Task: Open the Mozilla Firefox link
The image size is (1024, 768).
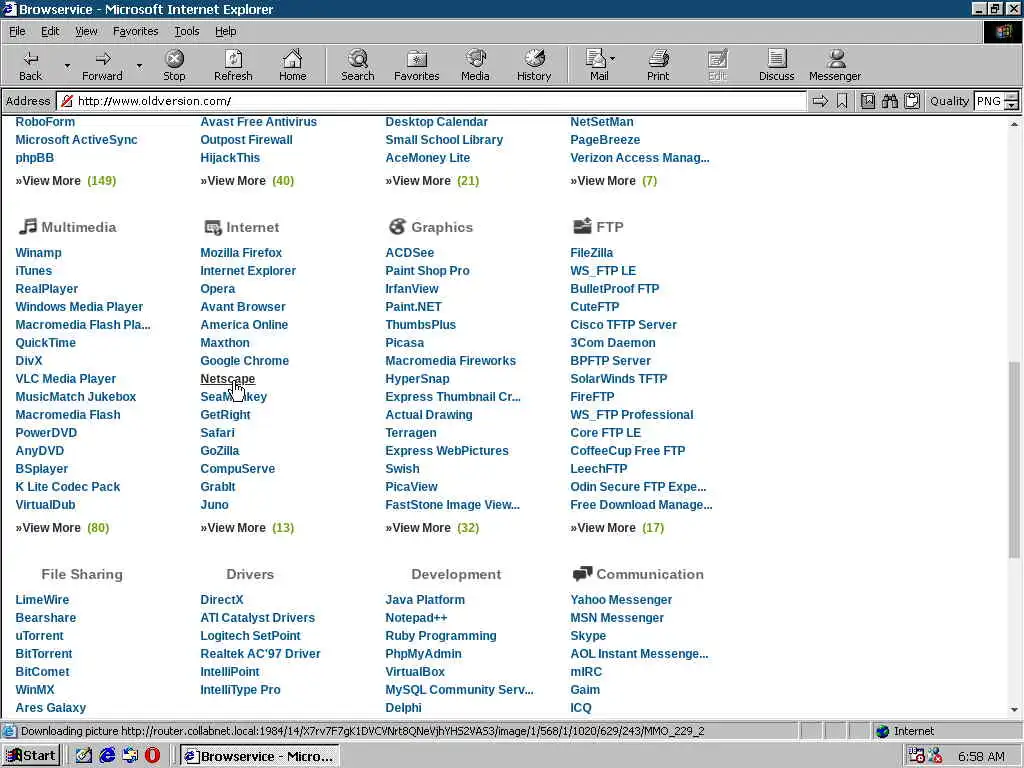Action: [x=241, y=253]
